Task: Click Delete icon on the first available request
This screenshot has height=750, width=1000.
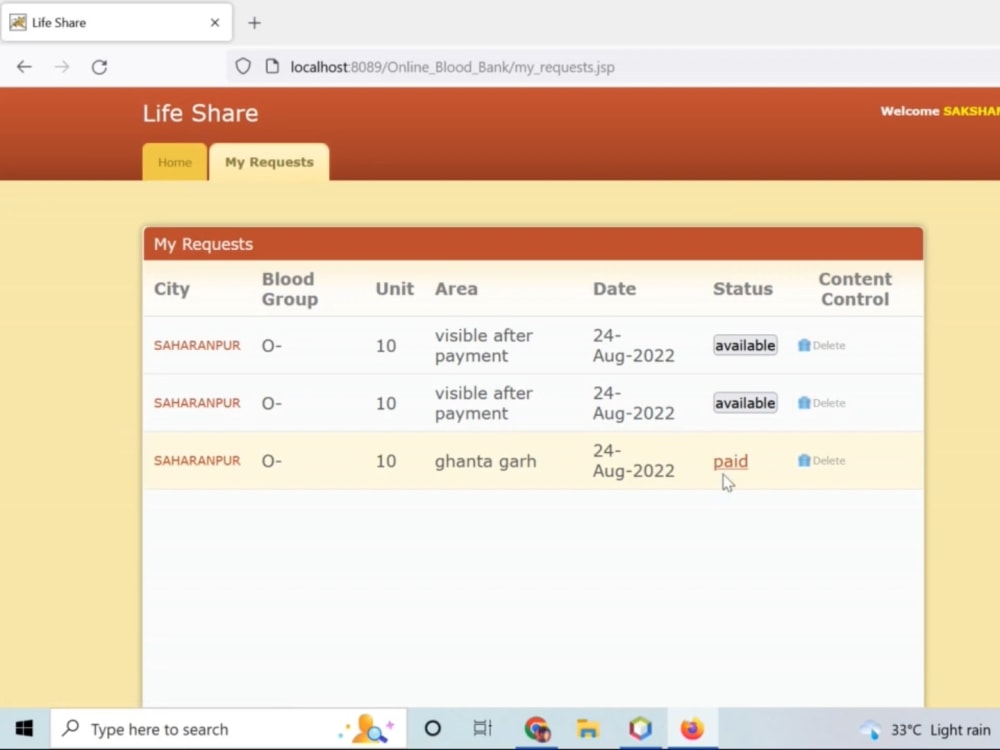Action: [x=820, y=344]
